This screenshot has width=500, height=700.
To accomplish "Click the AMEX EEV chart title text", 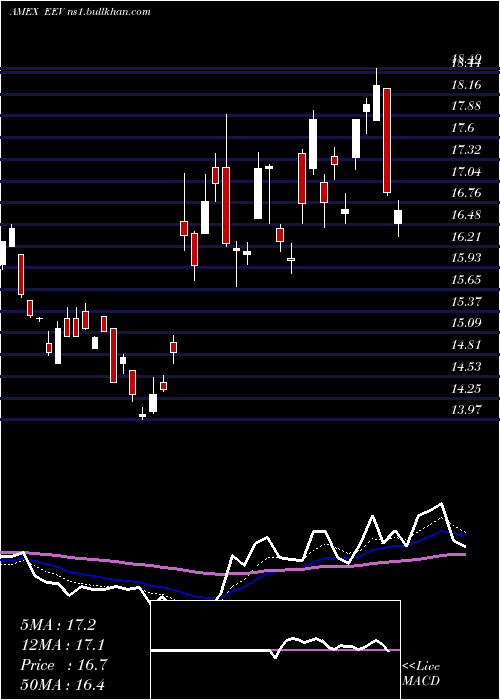I will (80, 12).
